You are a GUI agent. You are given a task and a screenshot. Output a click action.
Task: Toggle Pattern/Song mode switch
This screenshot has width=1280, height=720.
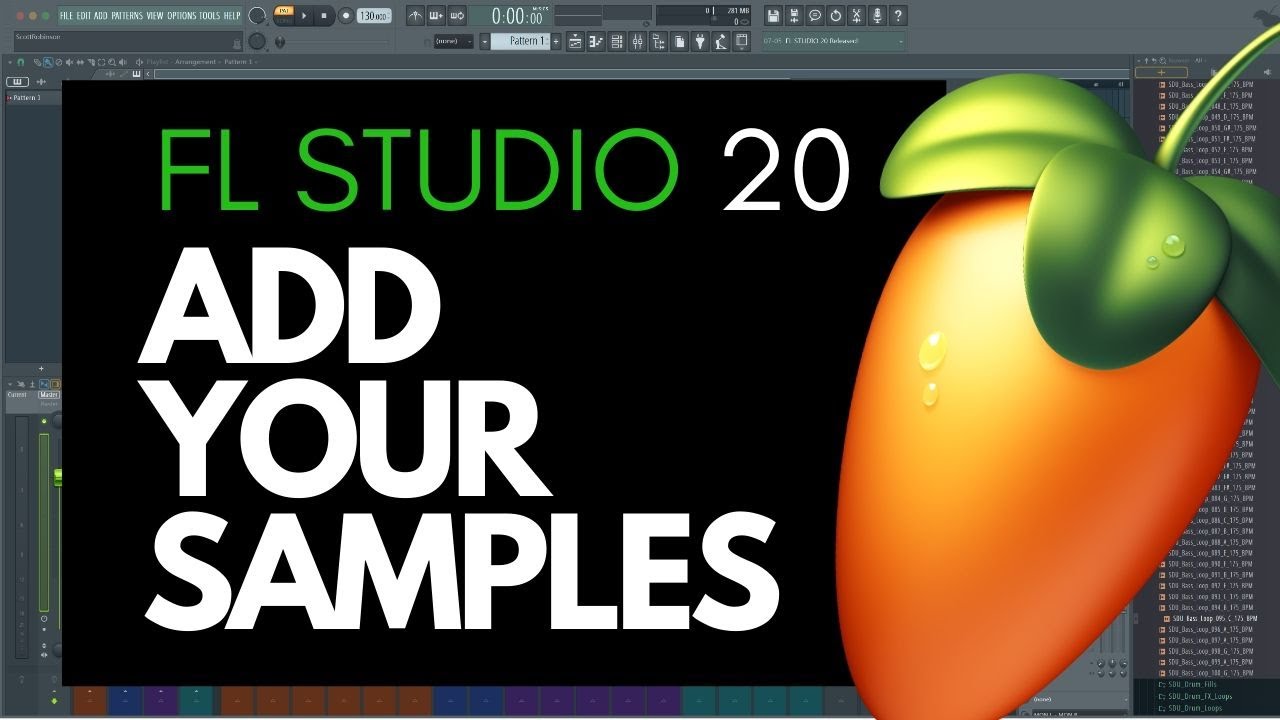click(283, 16)
